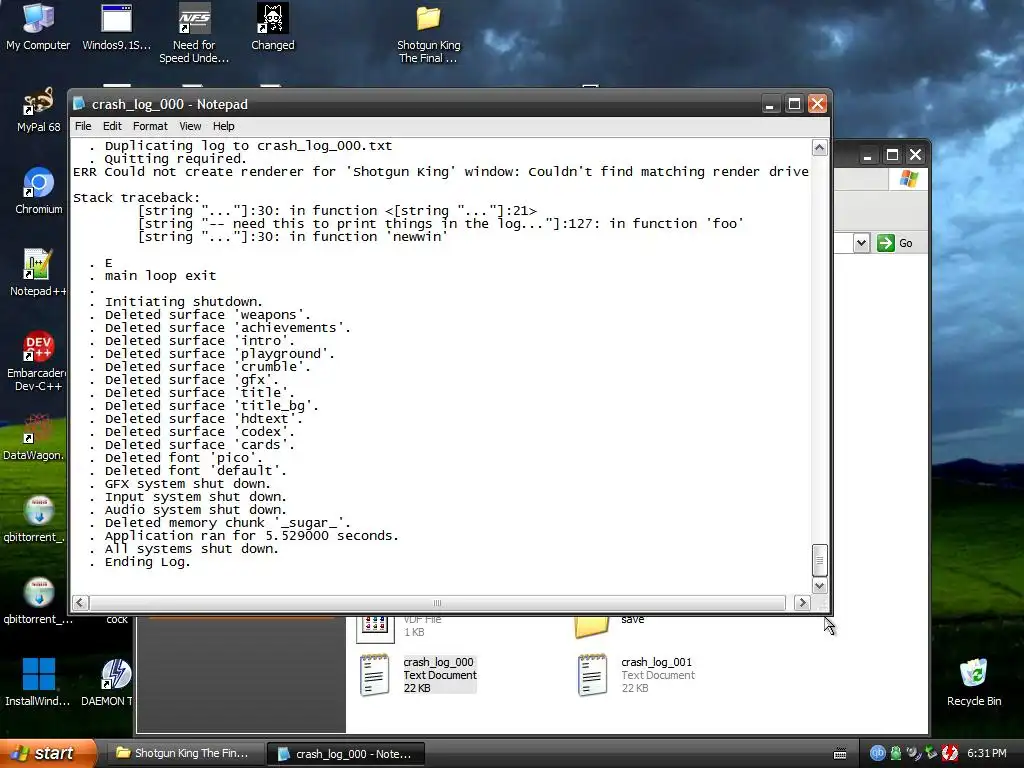Click the 'ERR Could not create renderer' line
Viewport: 1024px width, 768px height.
[441, 172]
